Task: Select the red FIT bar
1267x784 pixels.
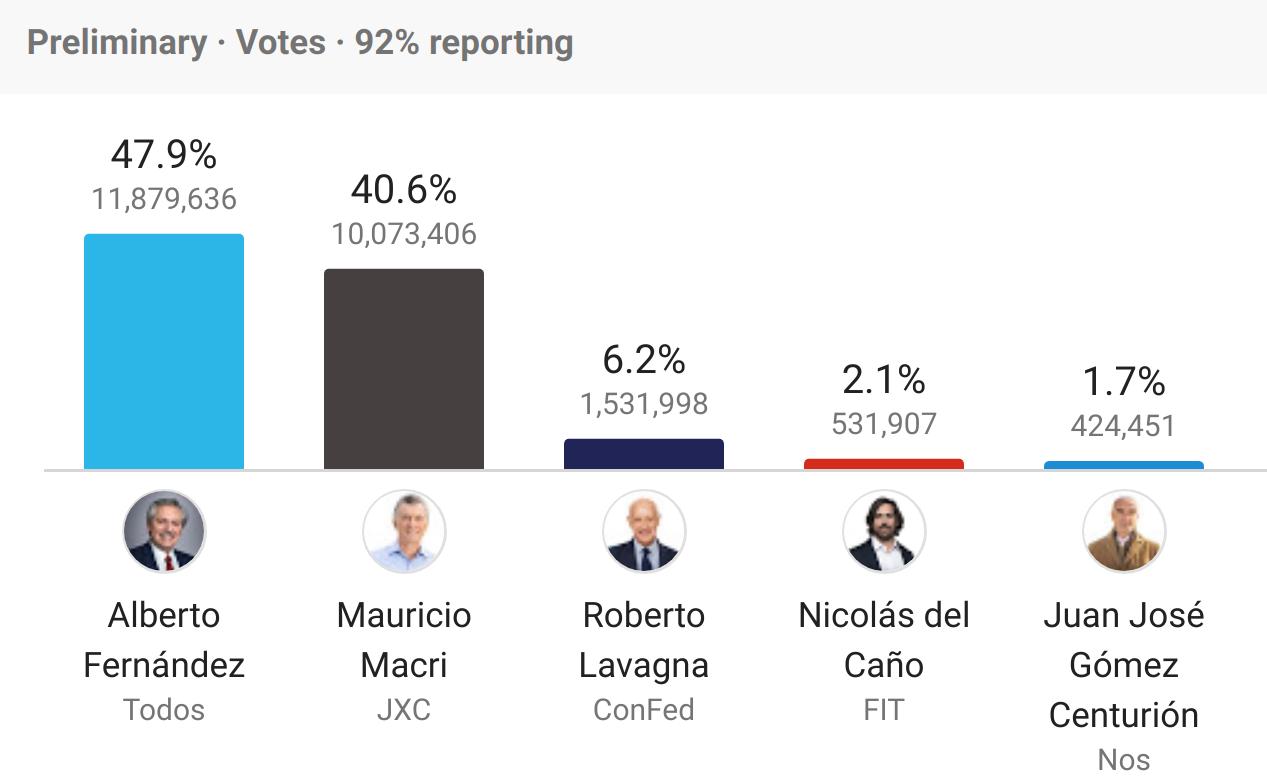Action: coord(884,464)
